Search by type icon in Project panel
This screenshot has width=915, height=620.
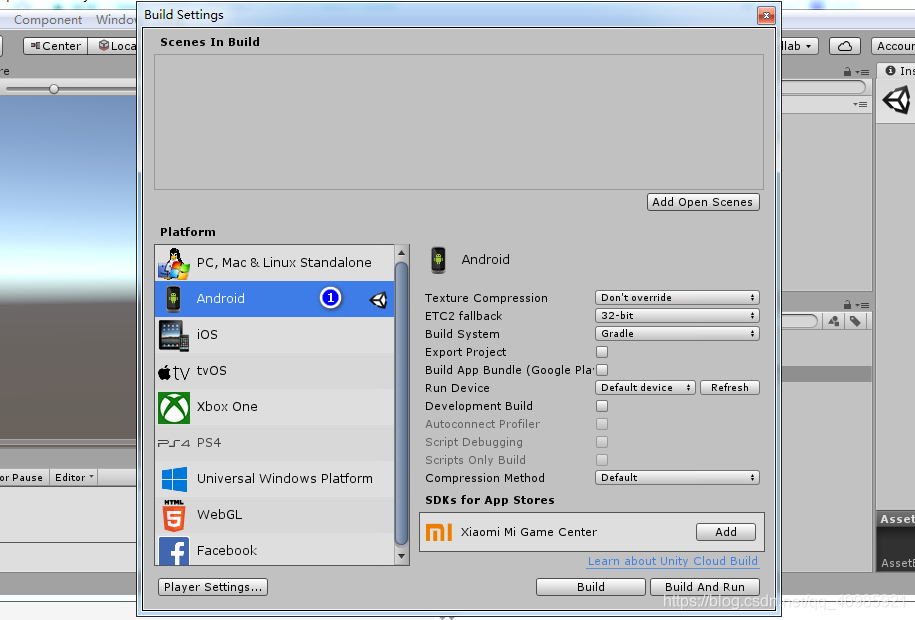[833, 321]
